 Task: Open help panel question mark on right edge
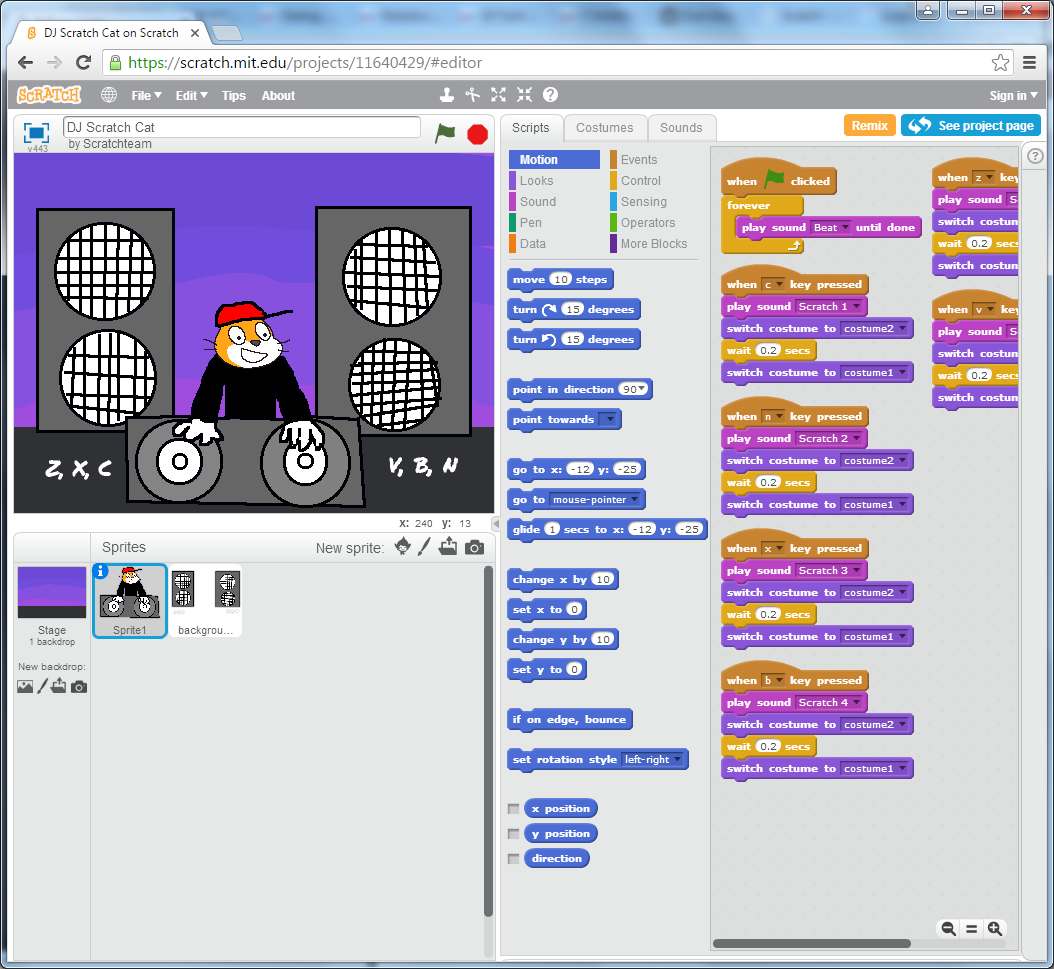pyautogui.click(x=1035, y=156)
